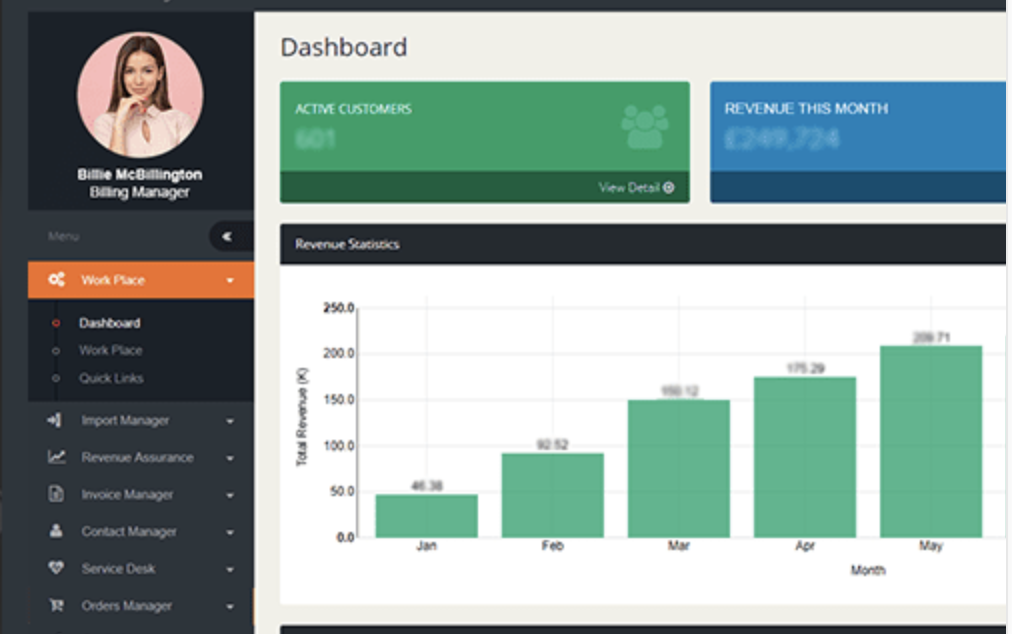Viewport: 1012px width, 634px height.
Task: Expand the Import Manager dropdown arrow
Action: click(x=230, y=422)
